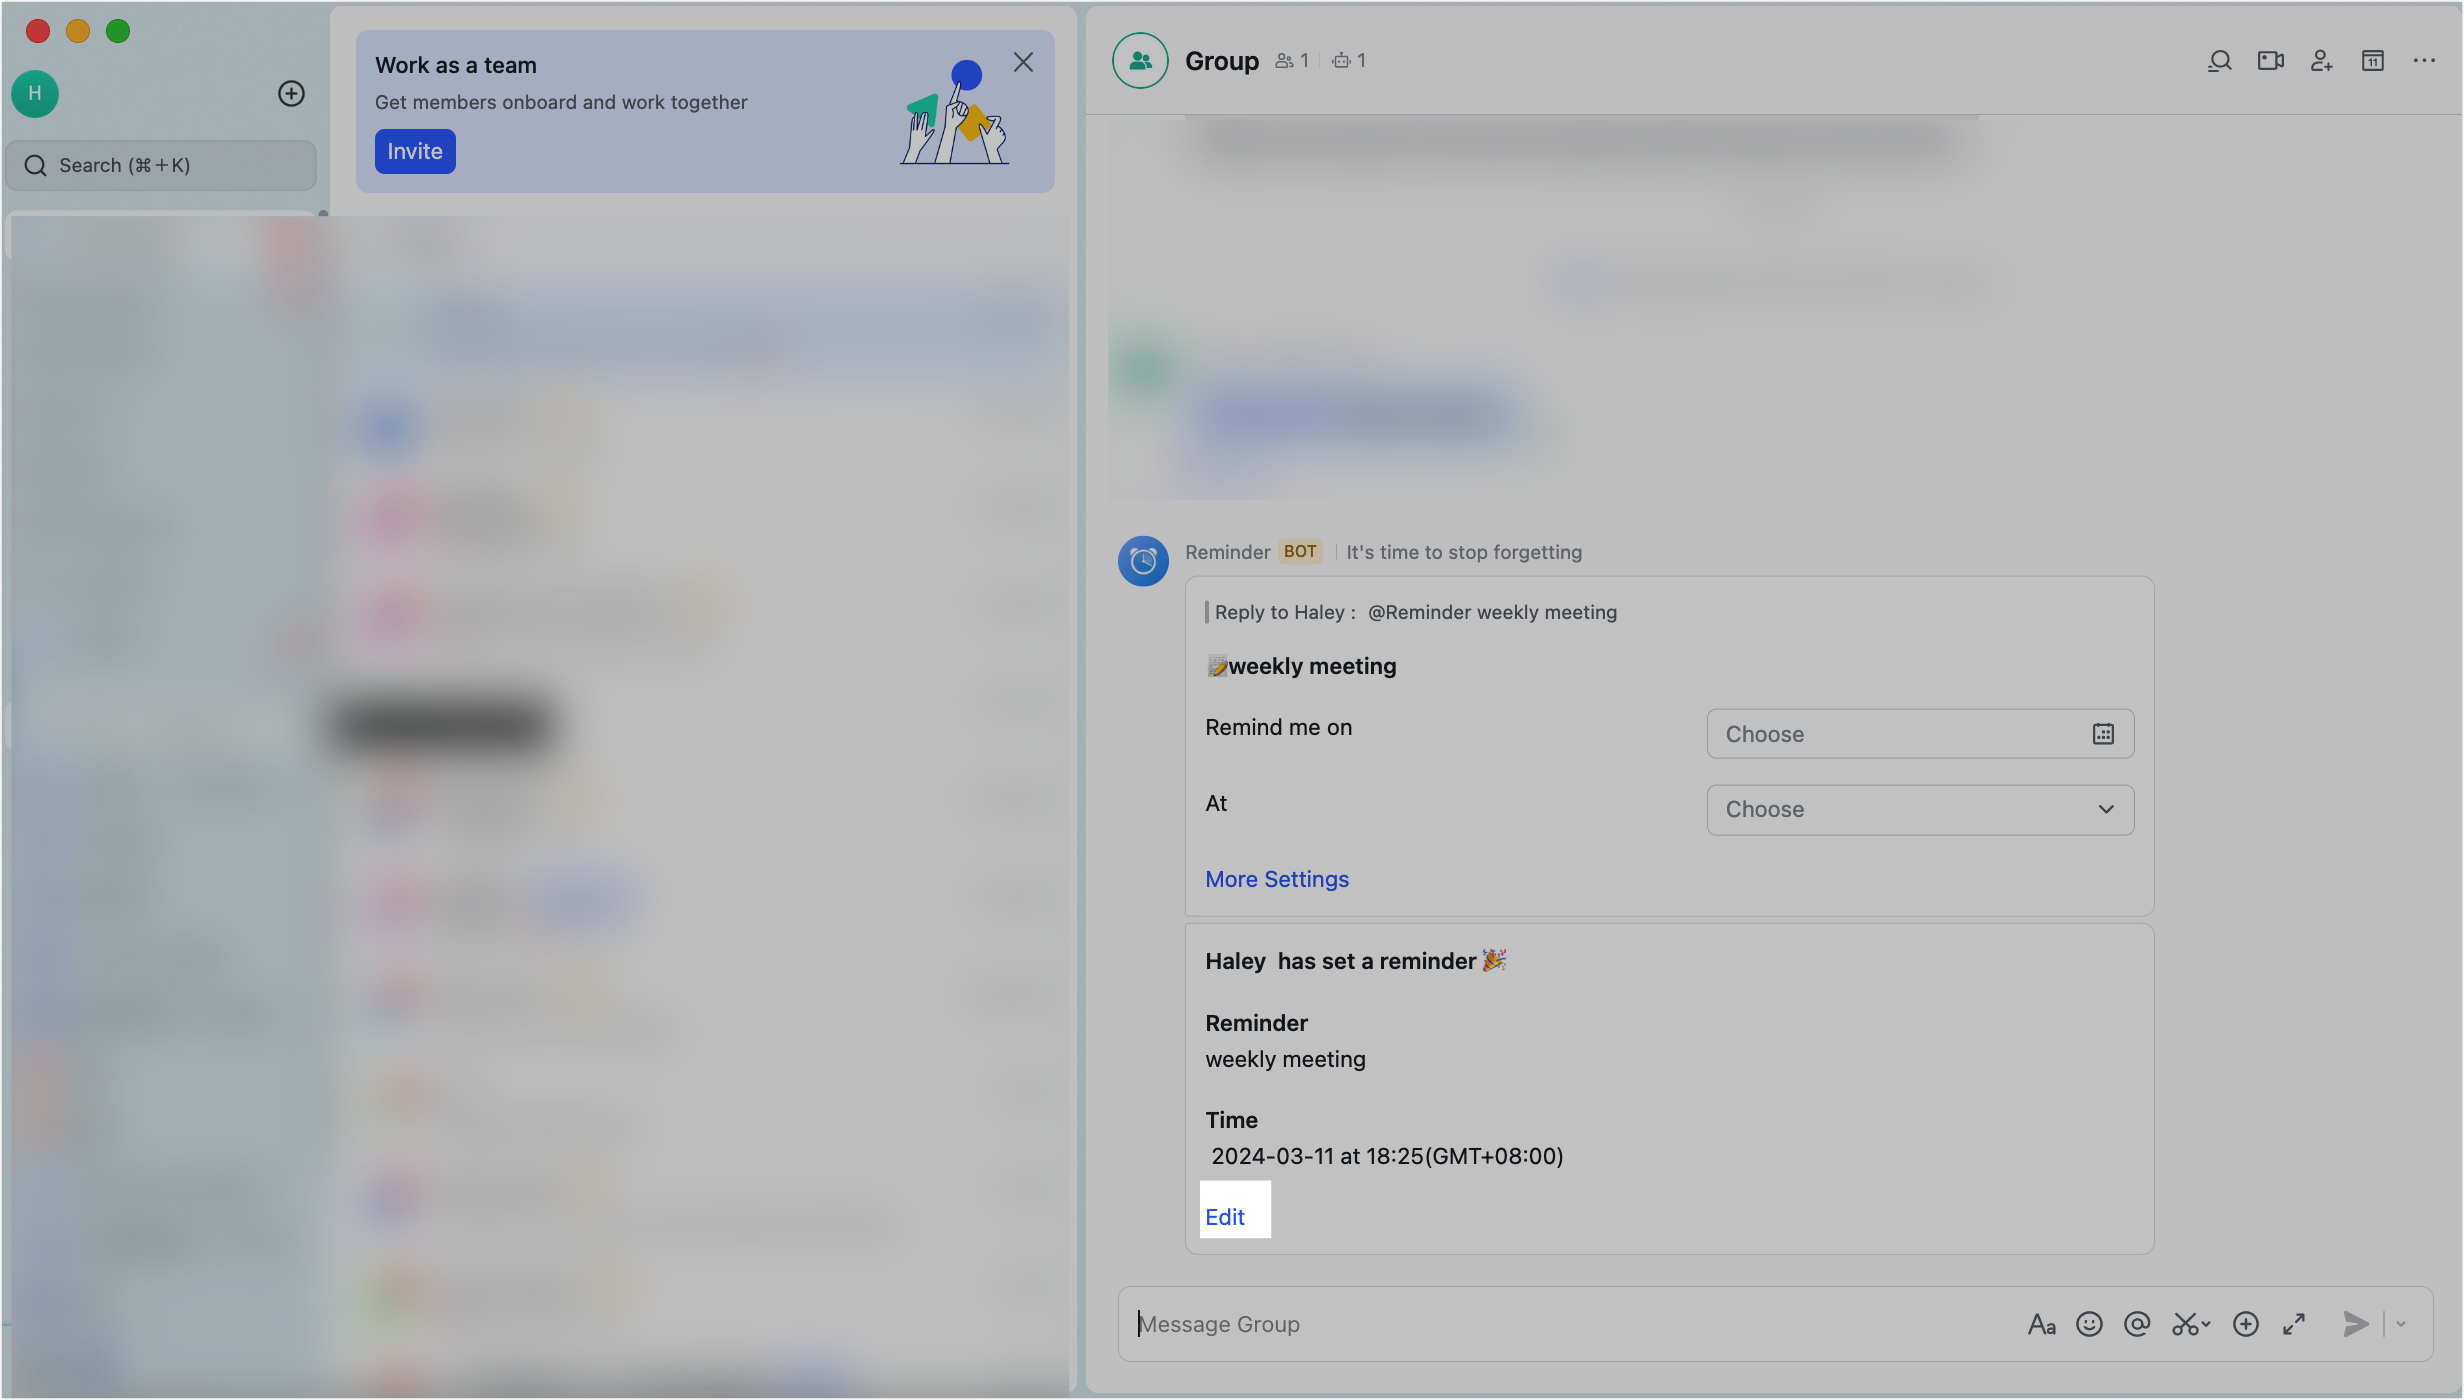Expand the send options arrow

click(x=2401, y=1324)
